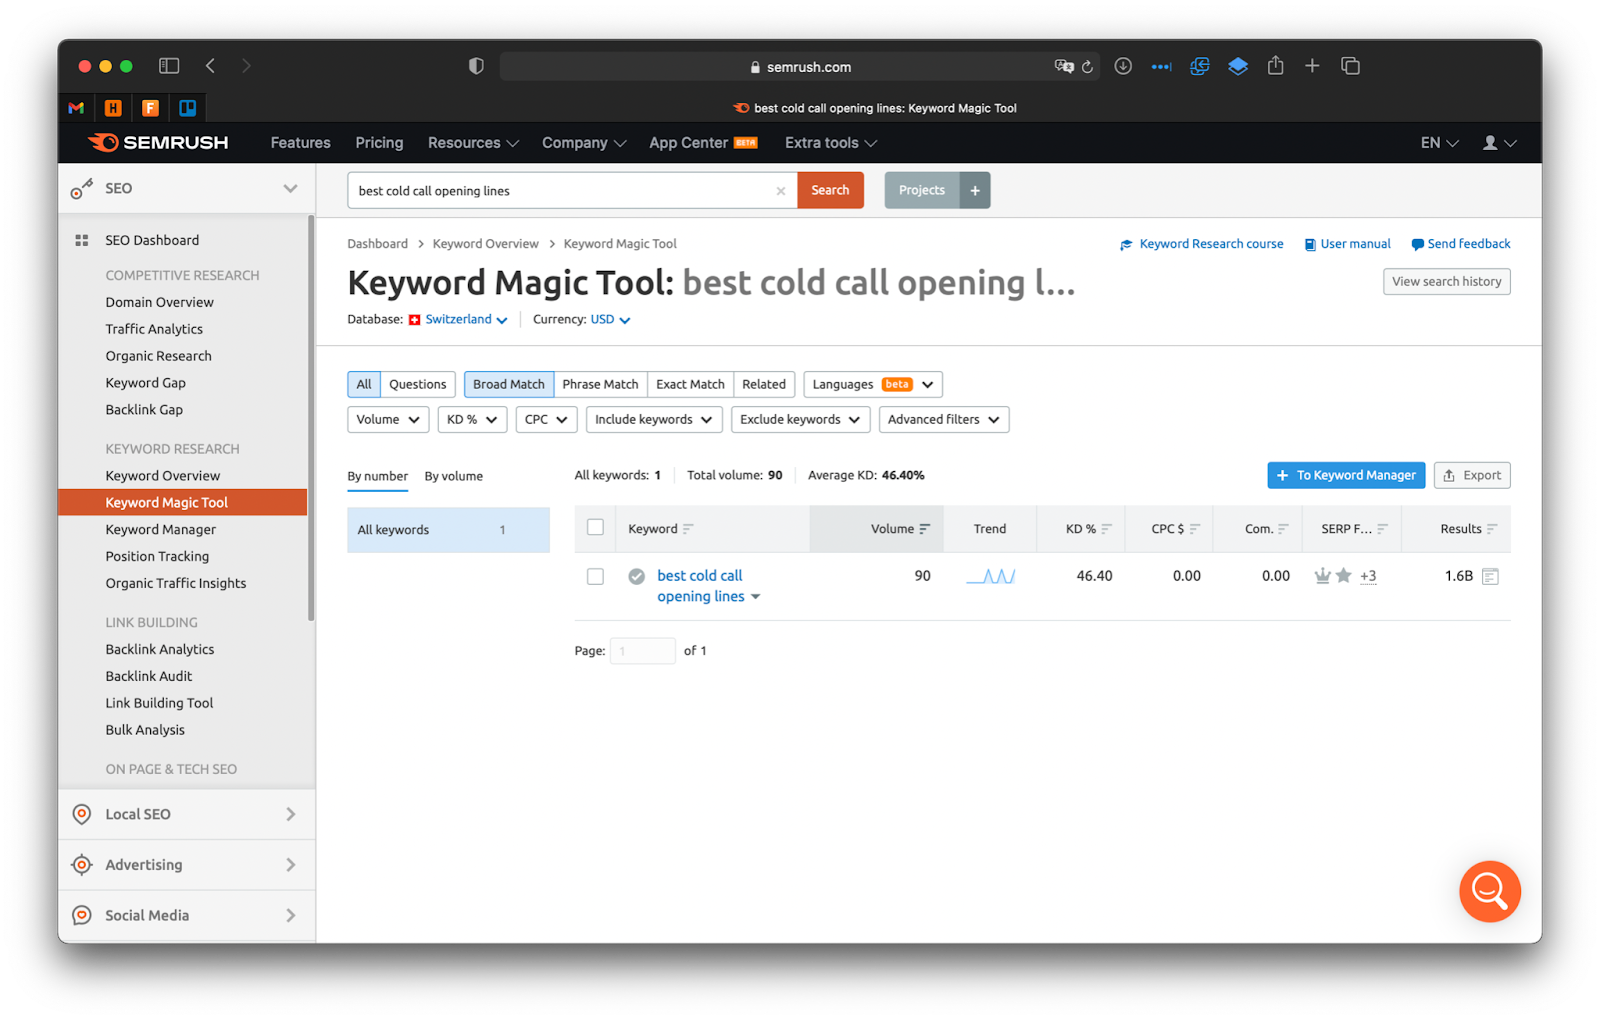Open the Features nav item
The width and height of the screenshot is (1600, 1020).
[300, 143]
